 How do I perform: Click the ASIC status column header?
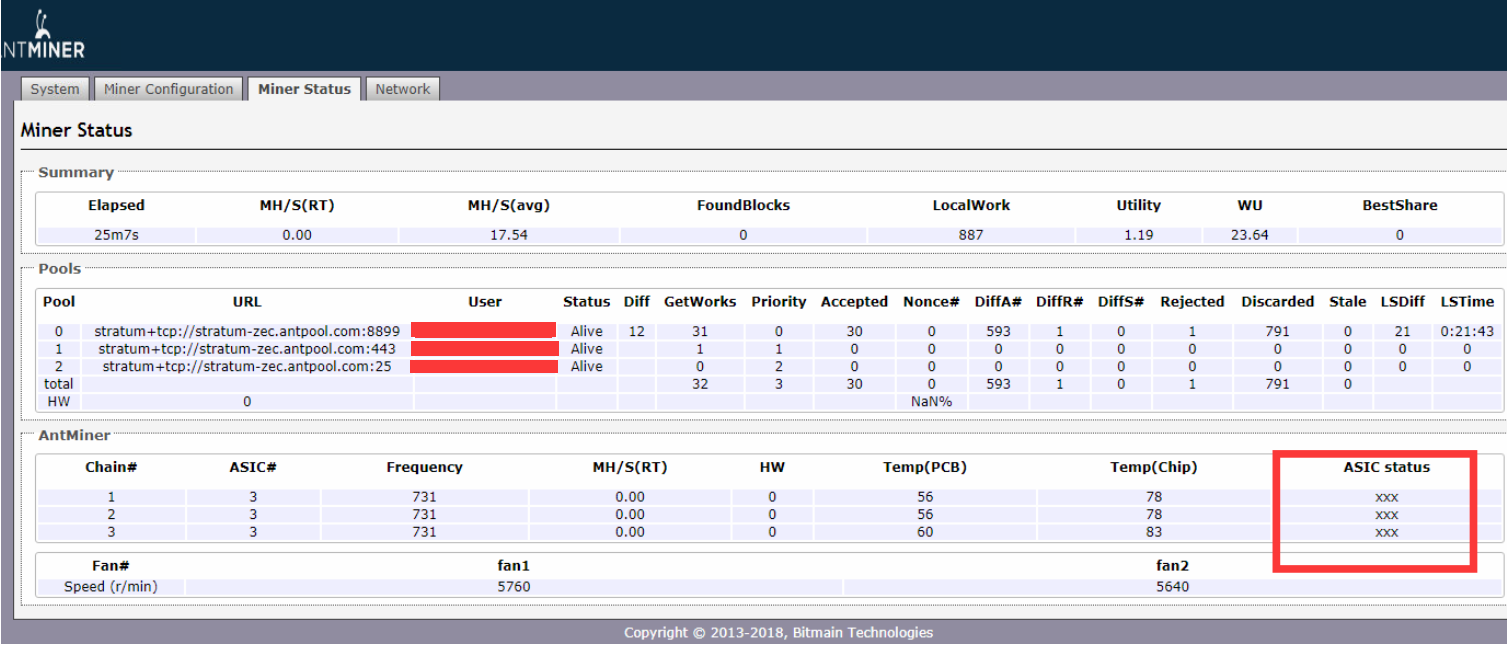click(1386, 467)
